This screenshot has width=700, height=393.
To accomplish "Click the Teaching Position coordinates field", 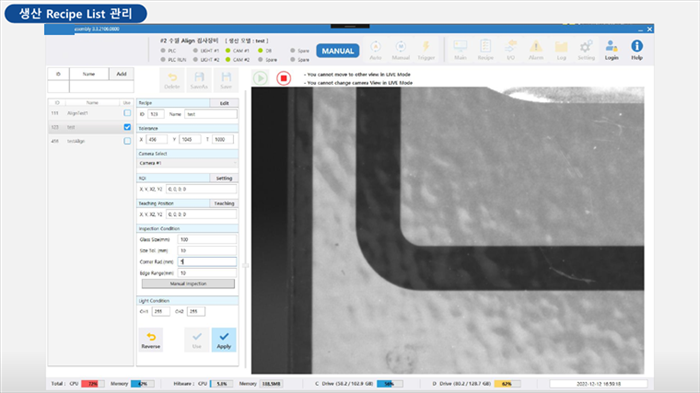I will point(201,214).
